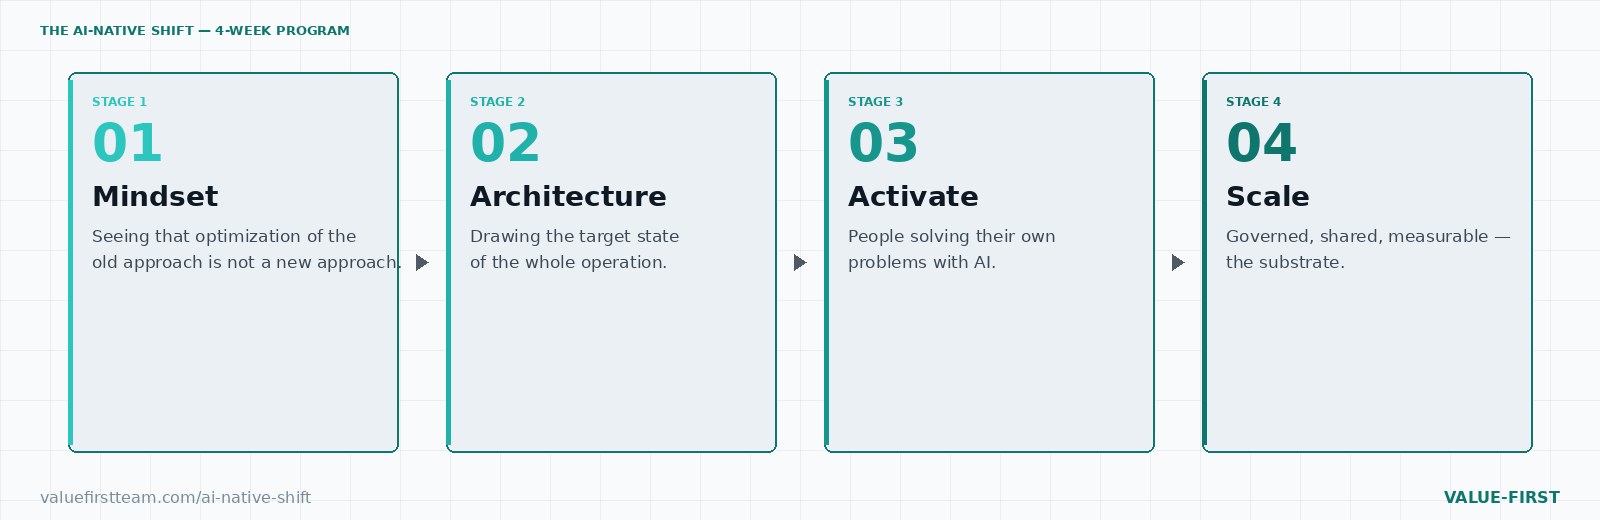Click the STAGE 2 label
The height and width of the screenshot is (520, 1600).
pos(497,102)
